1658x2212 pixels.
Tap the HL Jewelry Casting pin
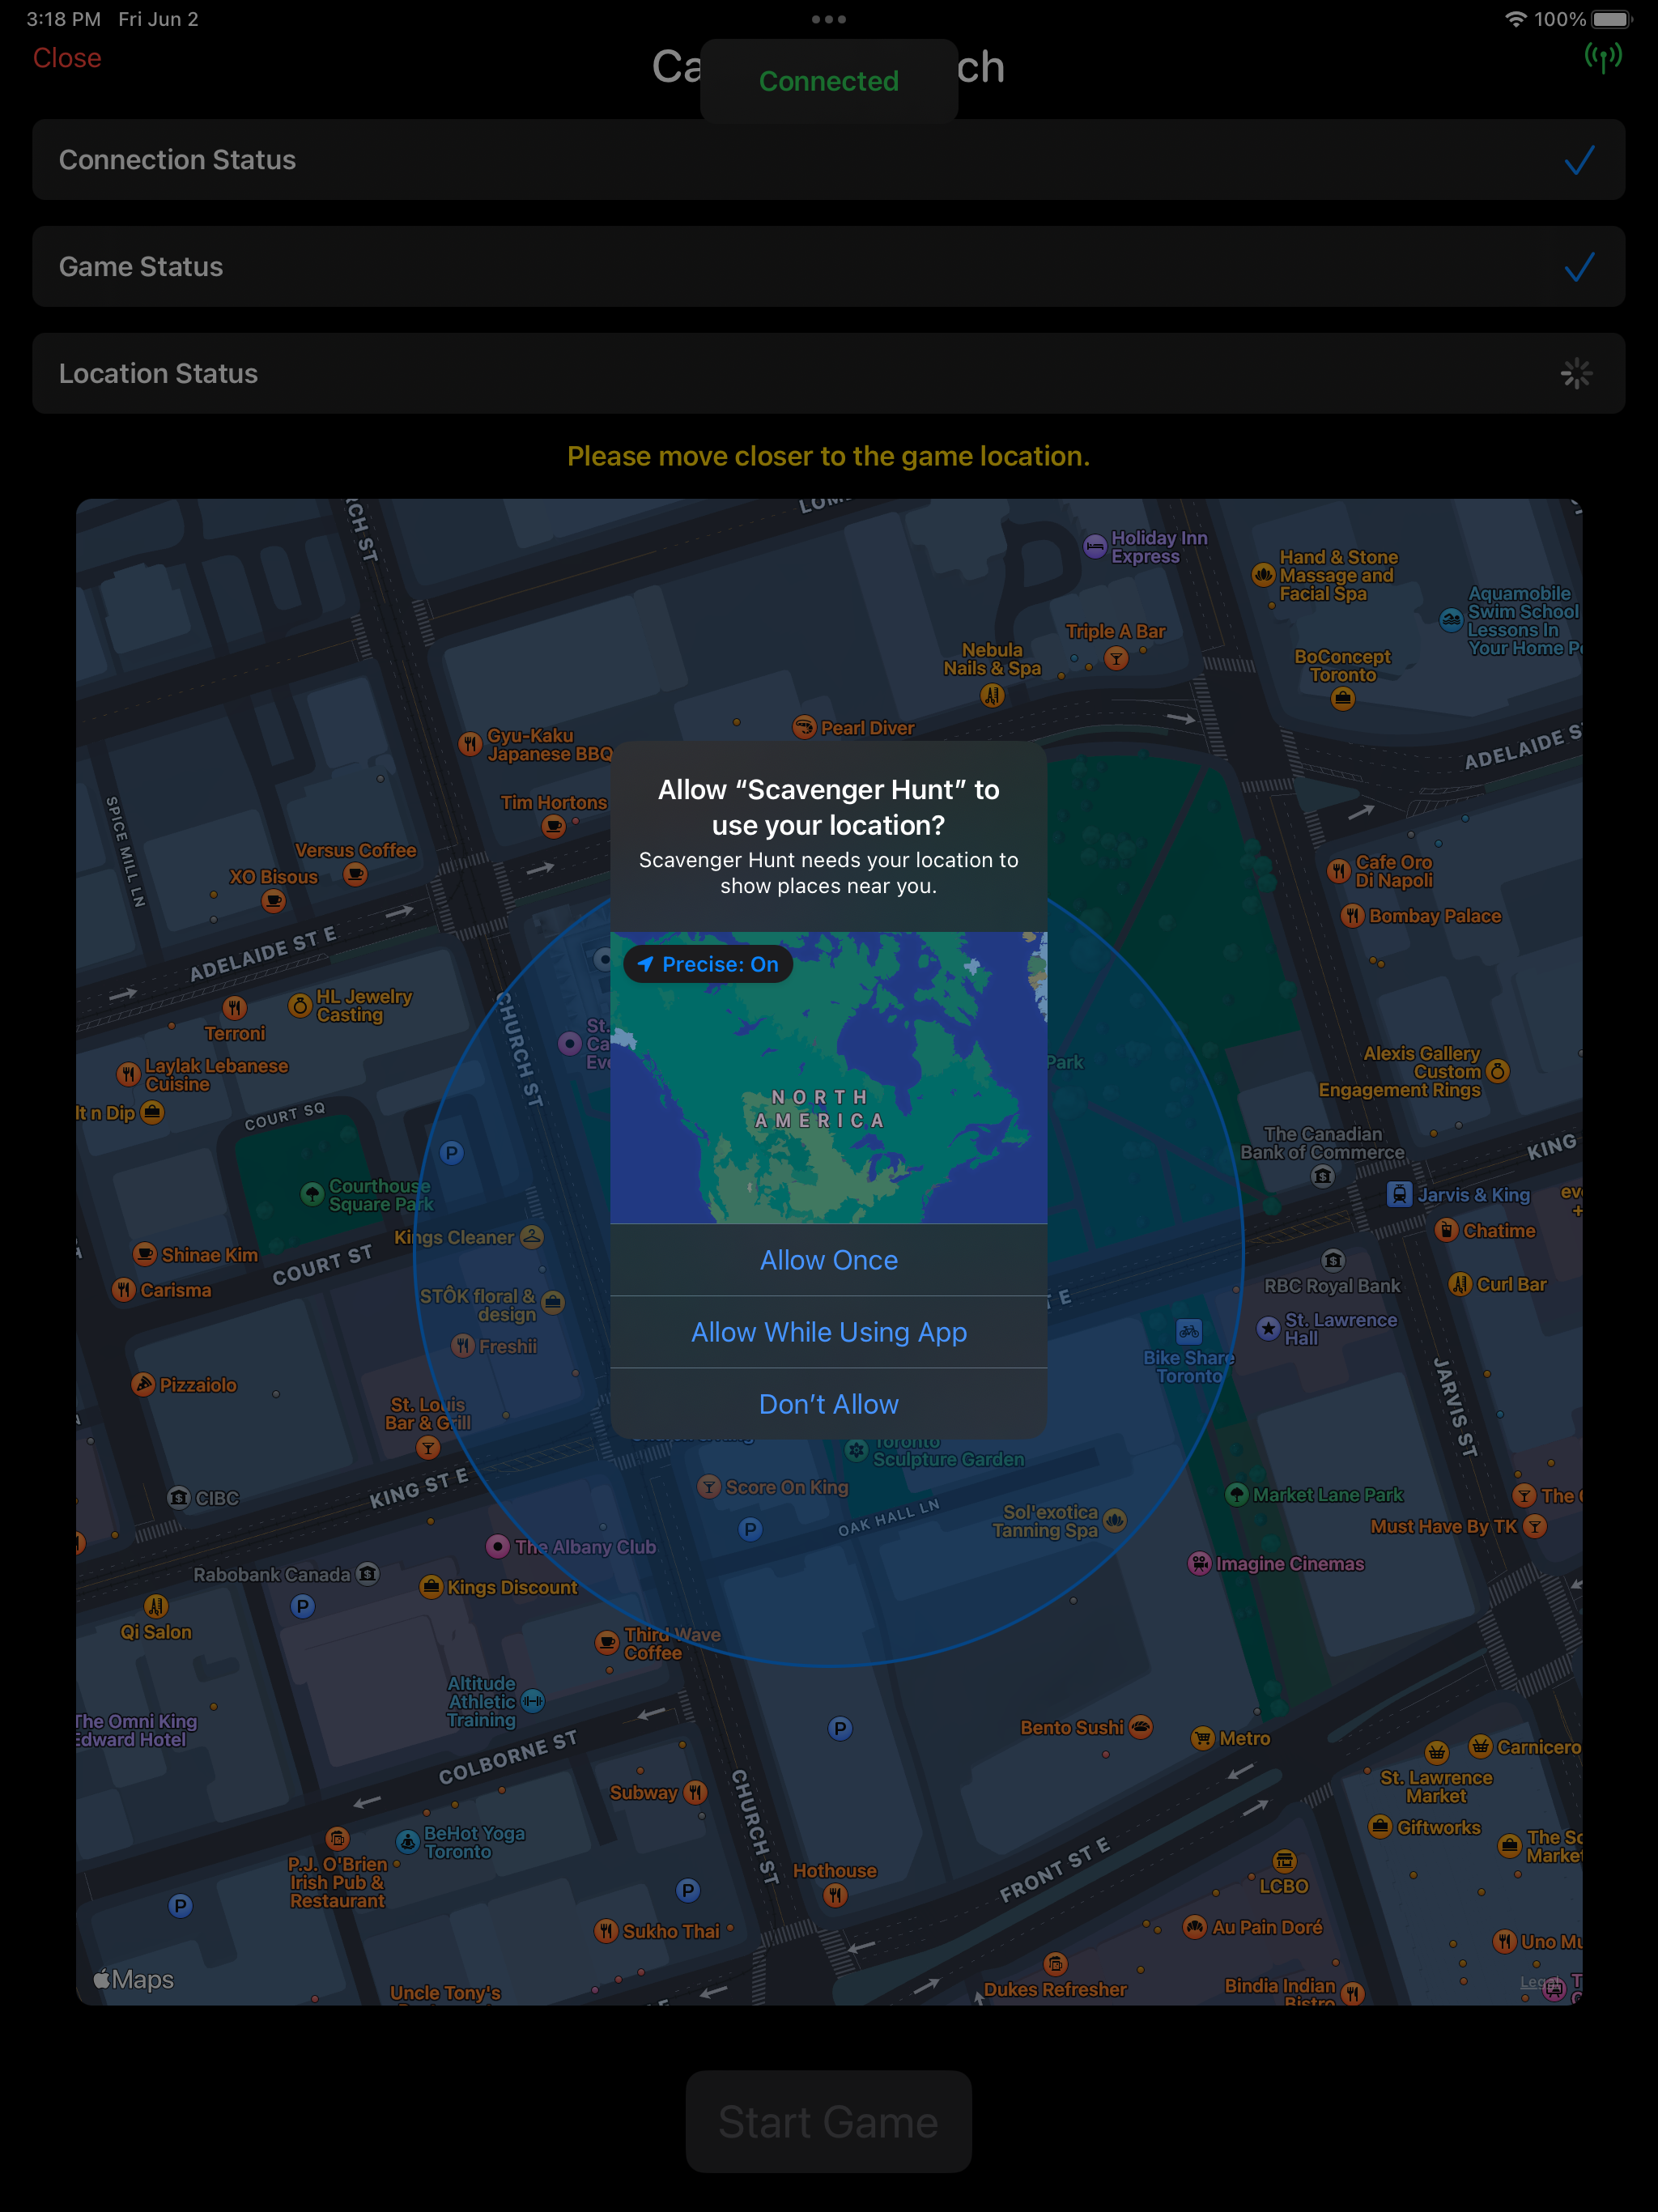pos(299,1005)
